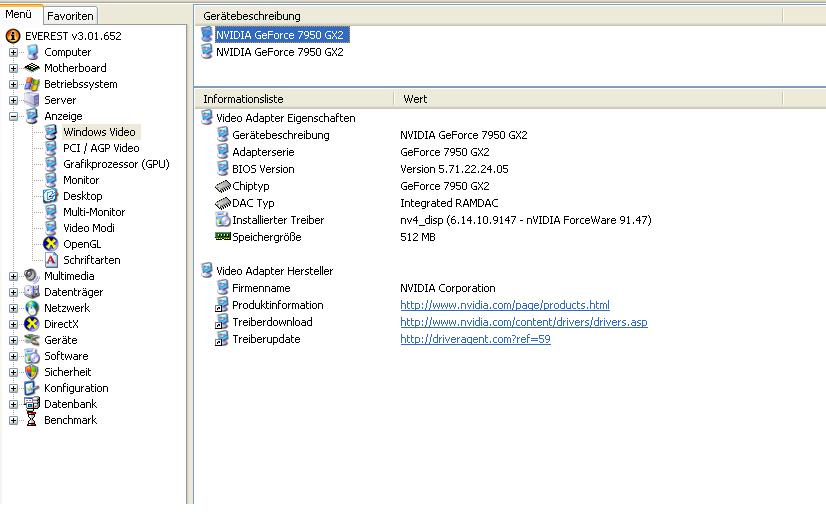The width and height of the screenshot is (826, 512).
Task: Click the Speichergröße memory module icon
Action: click(x=223, y=237)
